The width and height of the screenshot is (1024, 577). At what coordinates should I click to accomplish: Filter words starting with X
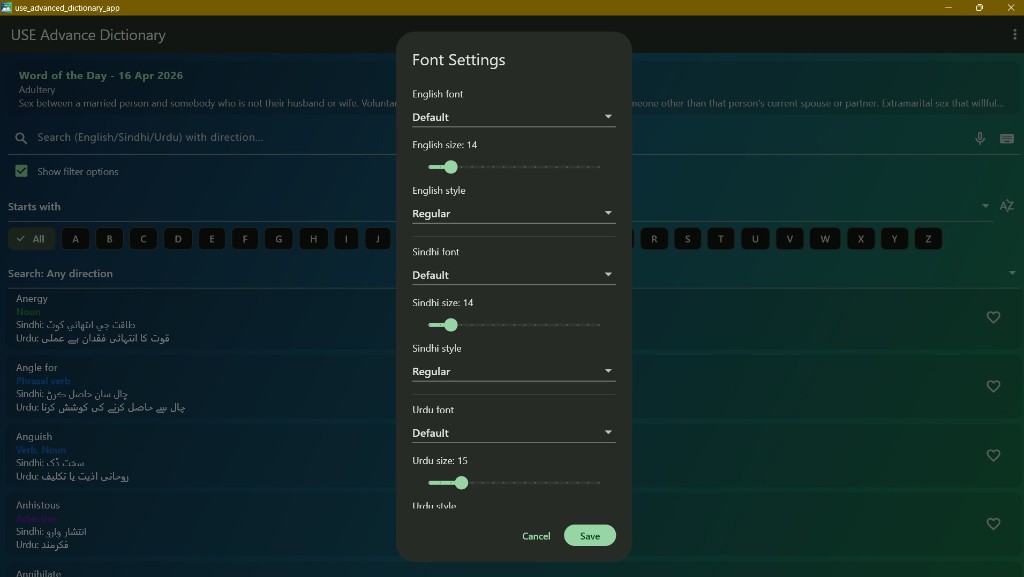pos(861,239)
